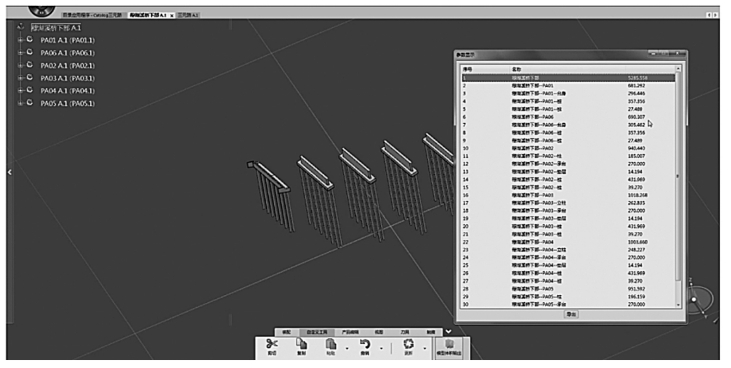This screenshot has height=368, width=731.
Task: Open the Undo history dropdown arrow
Action: pyautogui.click(x=381, y=348)
